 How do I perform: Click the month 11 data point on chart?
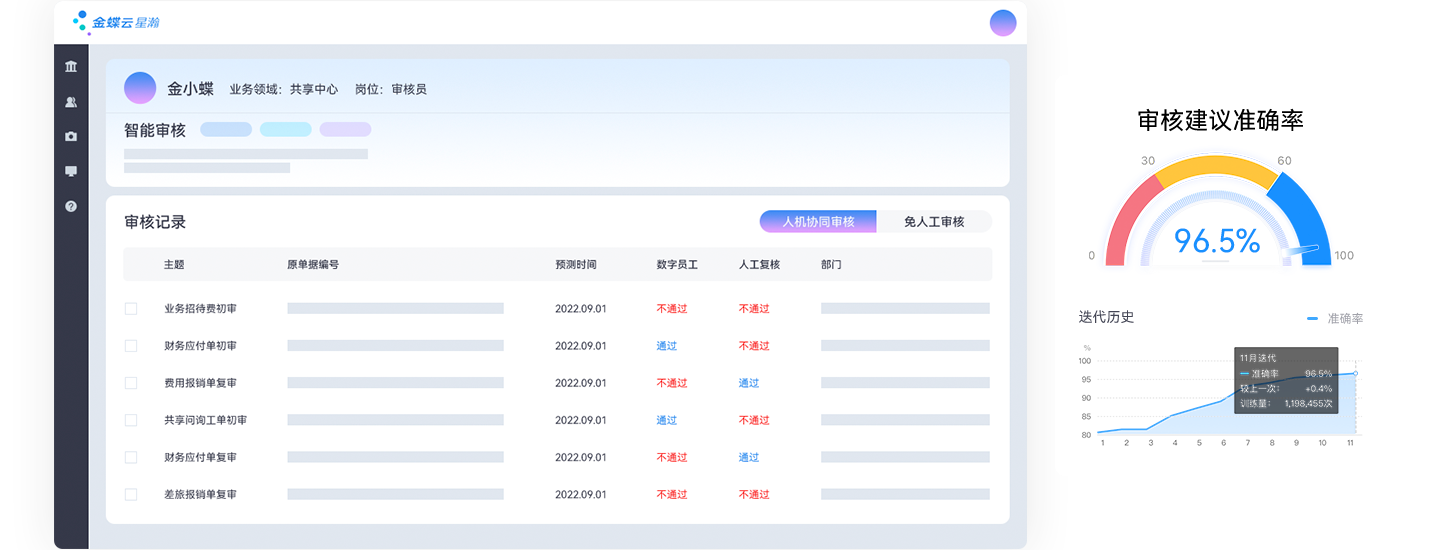(x=1355, y=373)
